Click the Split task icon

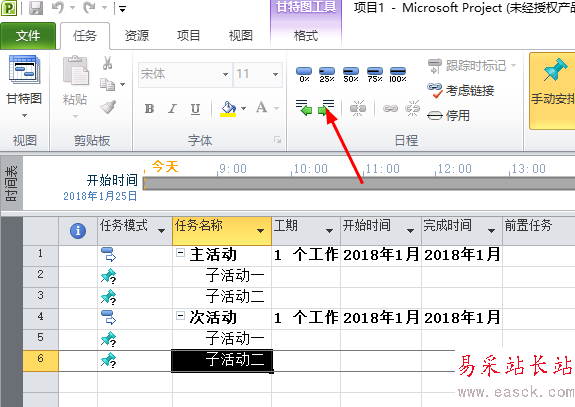(x=358, y=108)
